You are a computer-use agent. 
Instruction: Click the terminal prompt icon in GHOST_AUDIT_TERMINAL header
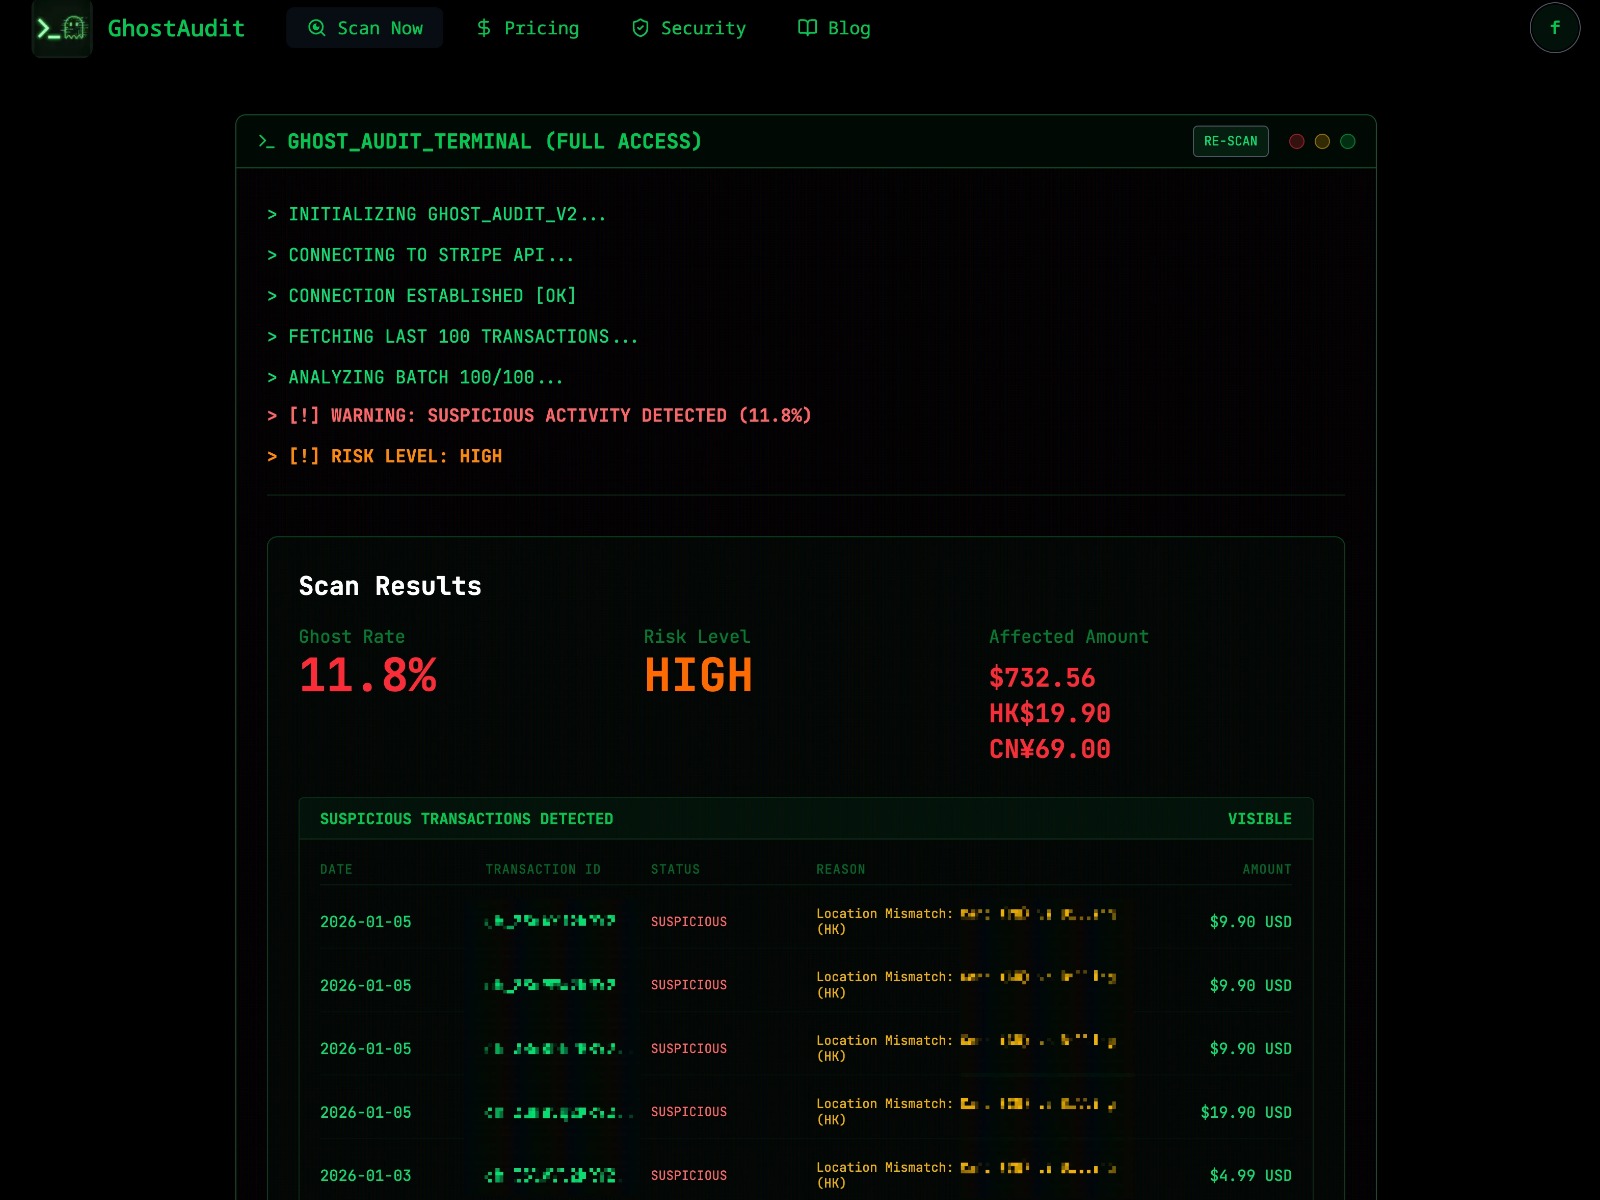tap(266, 142)
